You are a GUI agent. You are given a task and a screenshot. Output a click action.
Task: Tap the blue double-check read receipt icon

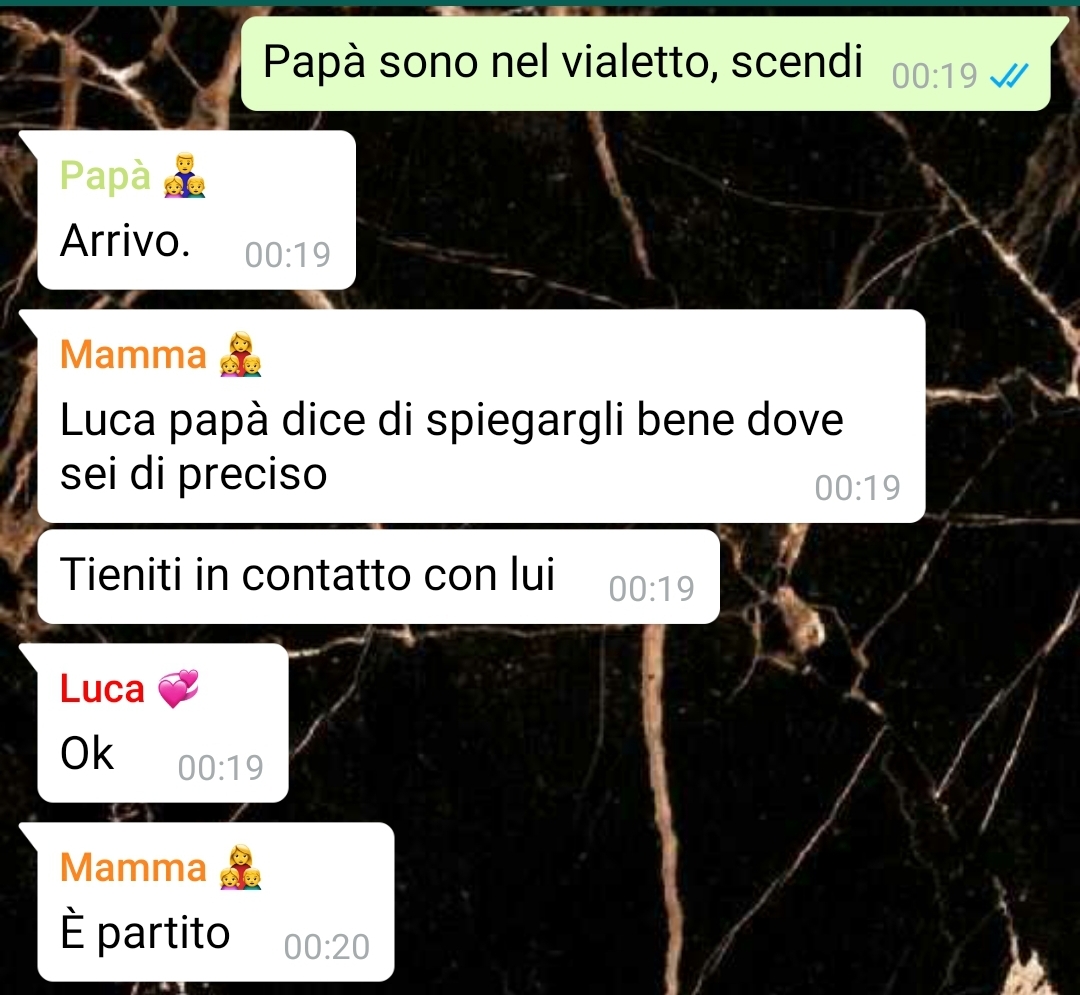[x=1009, y=76]
